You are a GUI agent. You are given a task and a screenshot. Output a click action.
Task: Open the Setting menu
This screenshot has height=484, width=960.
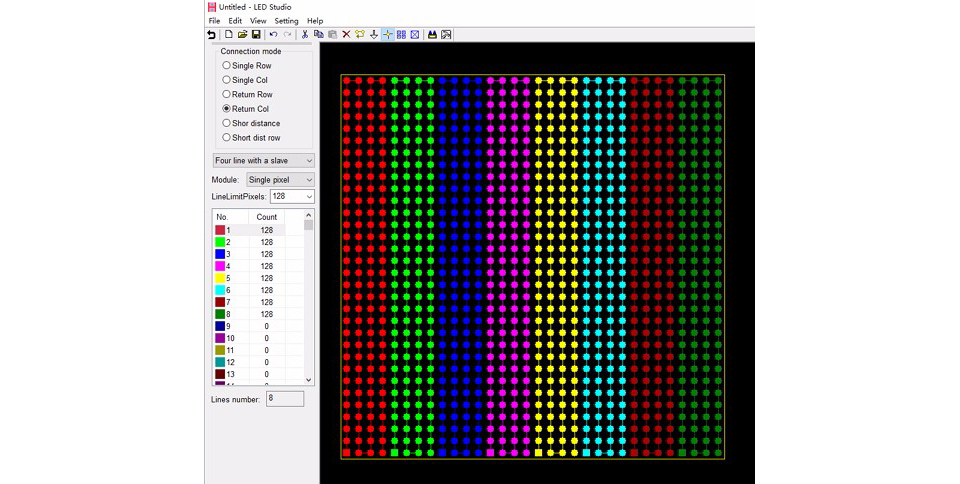pos(286,21)
